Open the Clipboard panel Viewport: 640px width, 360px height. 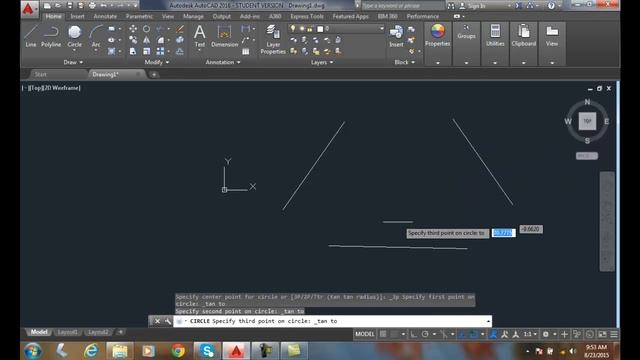524,35
